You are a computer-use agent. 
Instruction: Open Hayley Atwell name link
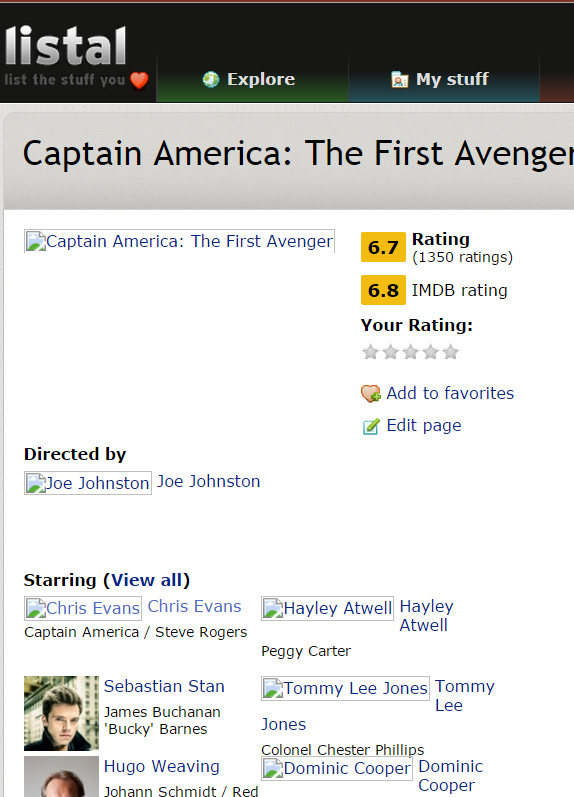pos(426,616)
